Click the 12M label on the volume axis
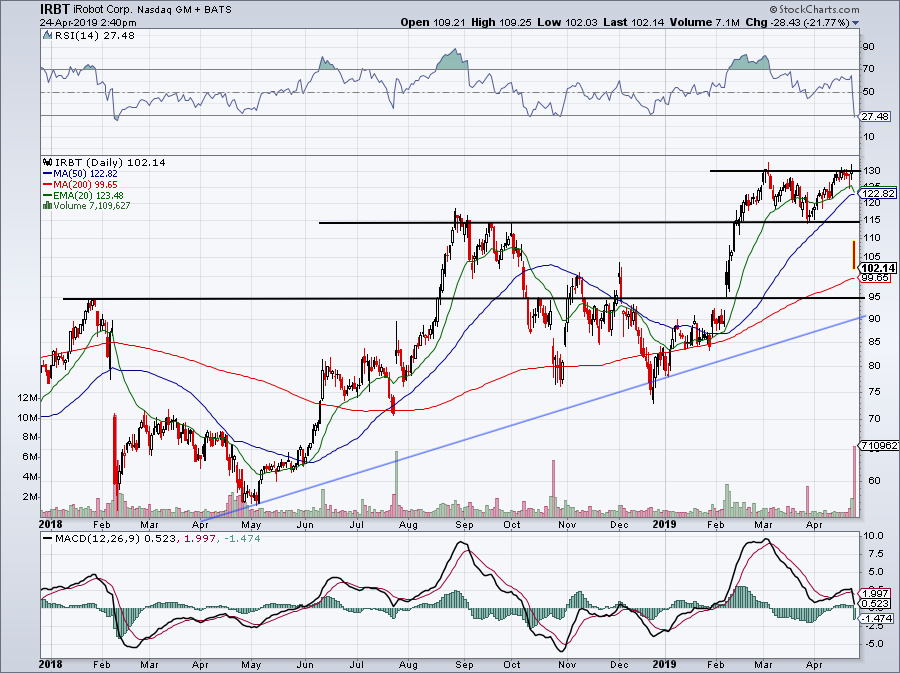The width and height of the screenshot is (900, 673). click(x=28, y=398)
